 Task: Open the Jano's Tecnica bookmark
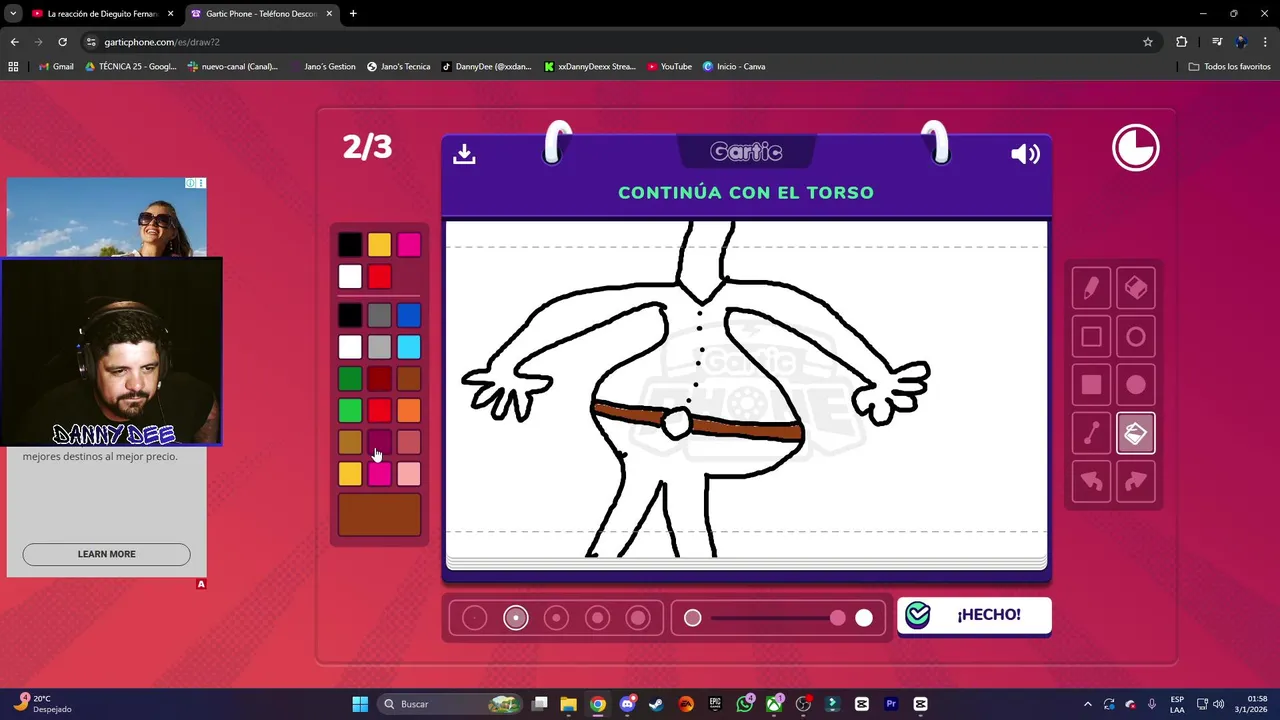(x=398, y=66)
